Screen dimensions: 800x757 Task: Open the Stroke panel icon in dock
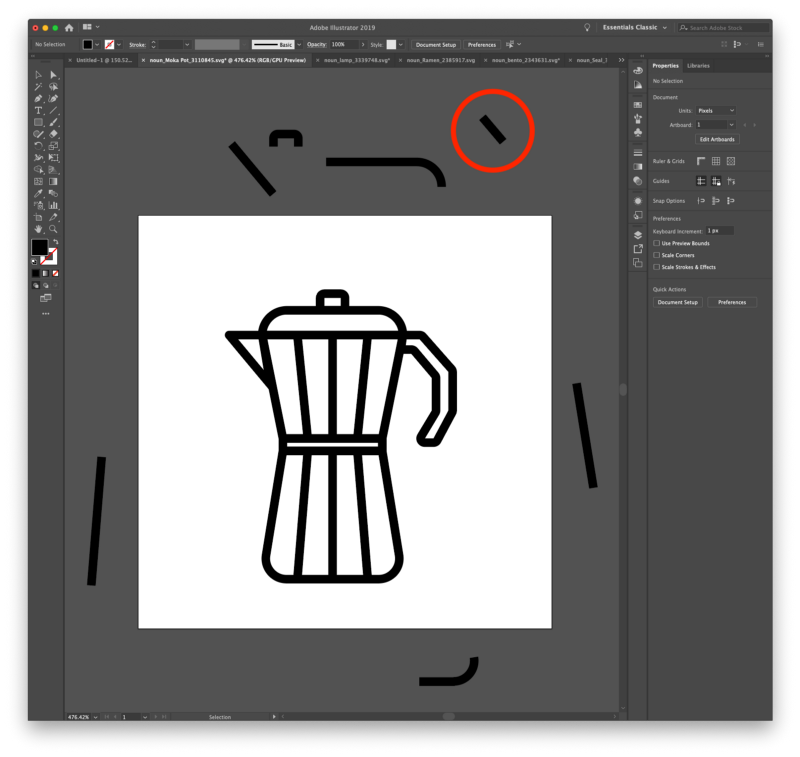click(638, 153)
